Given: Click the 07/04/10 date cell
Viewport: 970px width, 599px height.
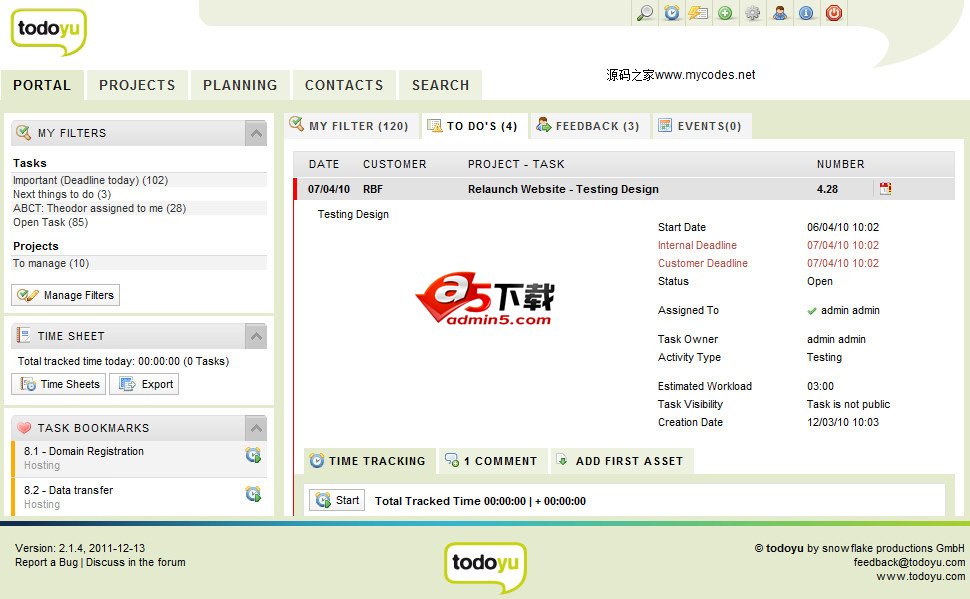Looking at the screenshot, I should point(328,189).
